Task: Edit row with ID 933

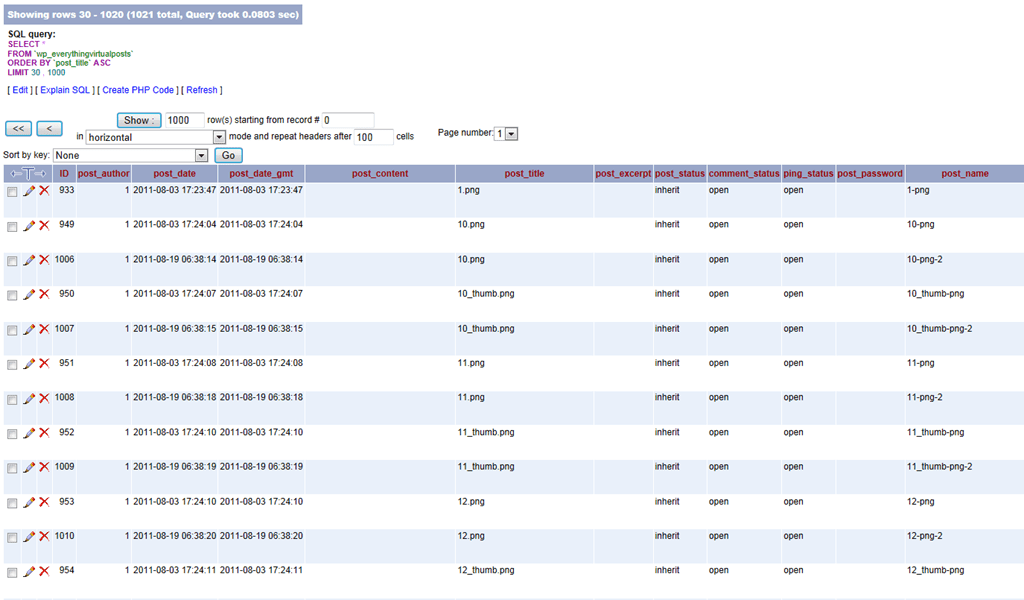Action: tap(29, 191)
